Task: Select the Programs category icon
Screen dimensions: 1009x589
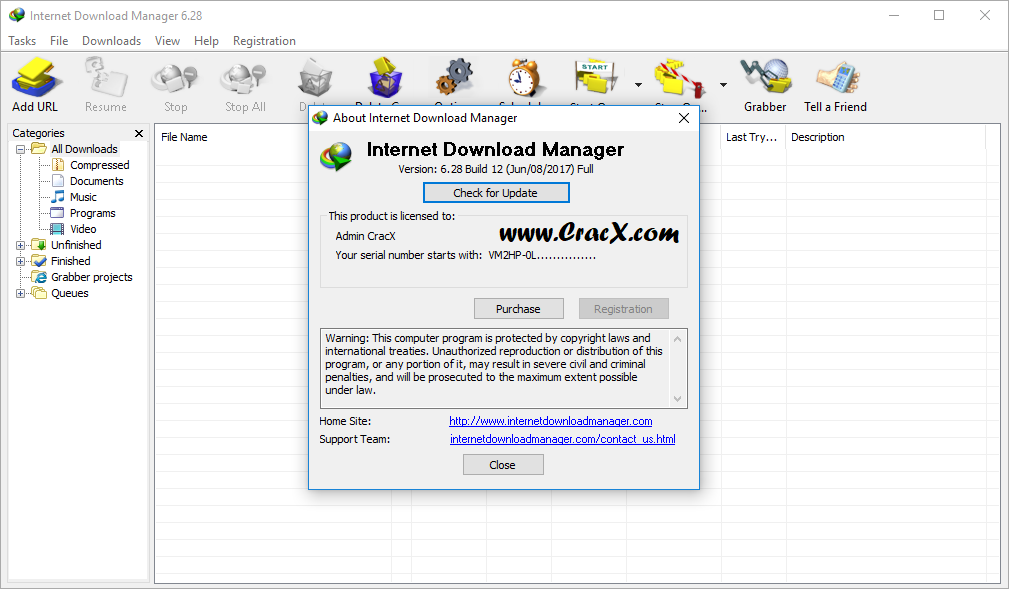Action: (57, 213)
